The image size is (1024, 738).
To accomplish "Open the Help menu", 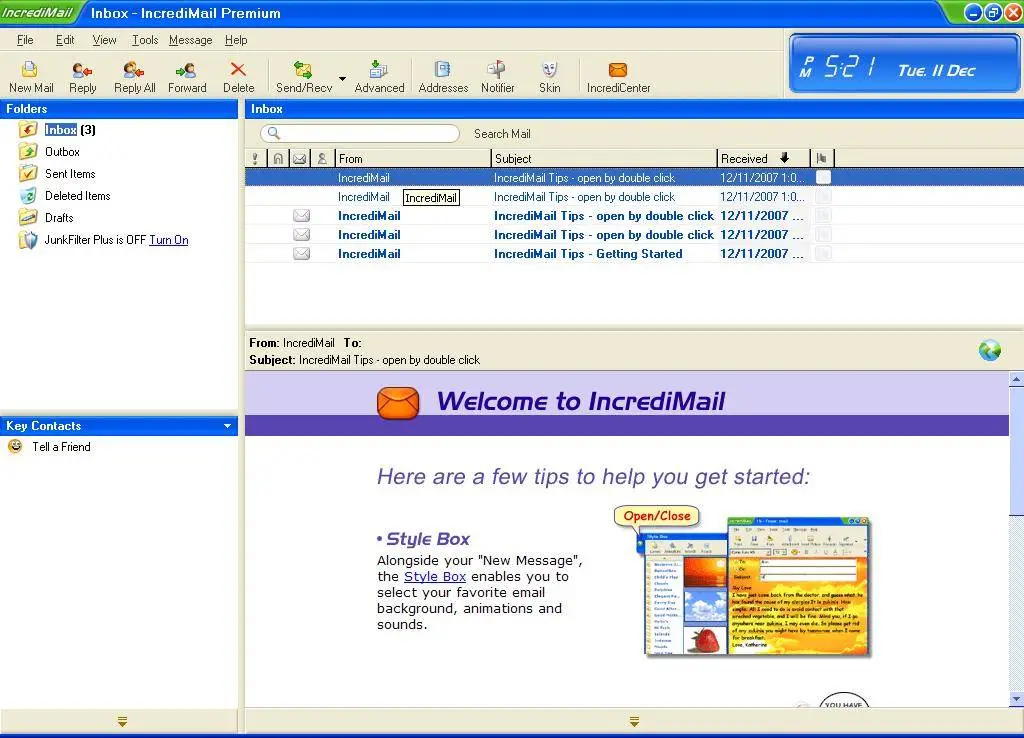I will (236, 40).
